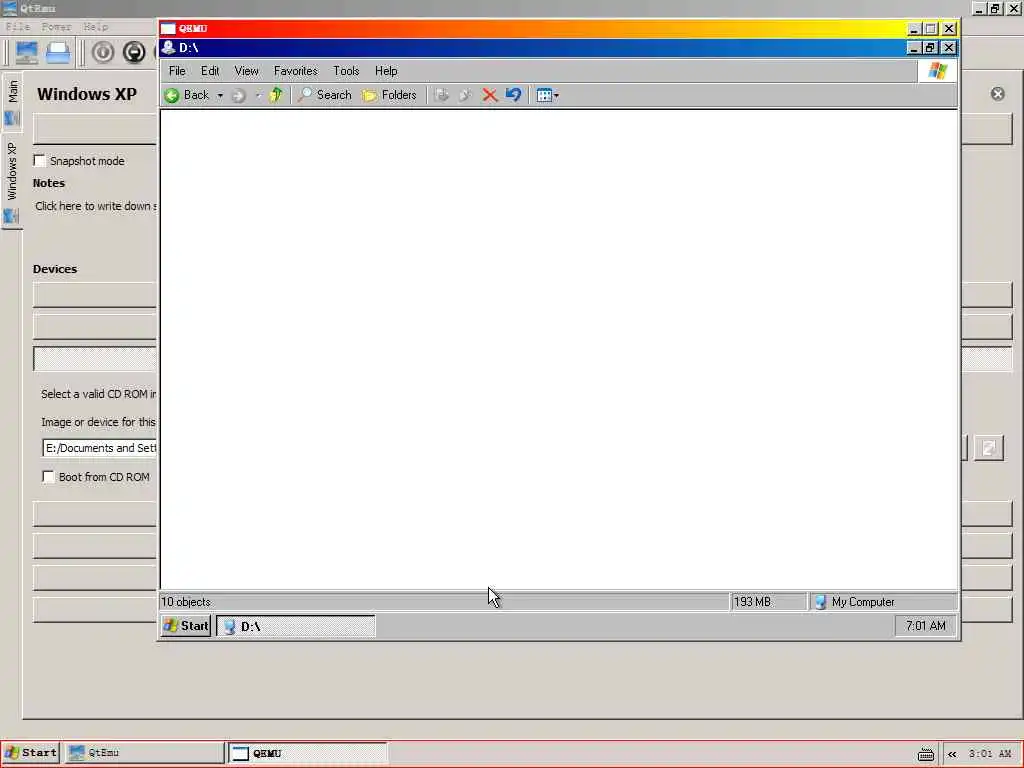The image size is (1024, 768).
Task: Expand hidden host tray icons chevron
Action: 952,754
